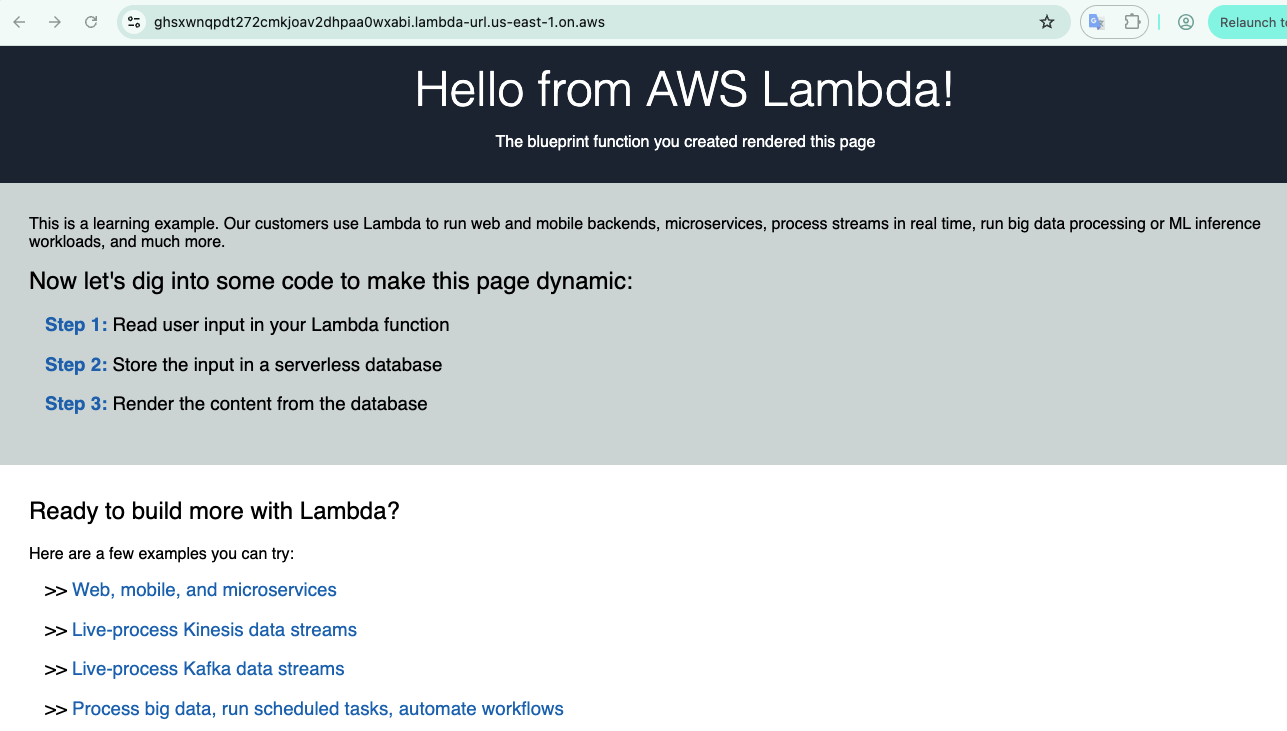Open the site information icon
Screen dimensions: 1287x731
pos(134,22)
